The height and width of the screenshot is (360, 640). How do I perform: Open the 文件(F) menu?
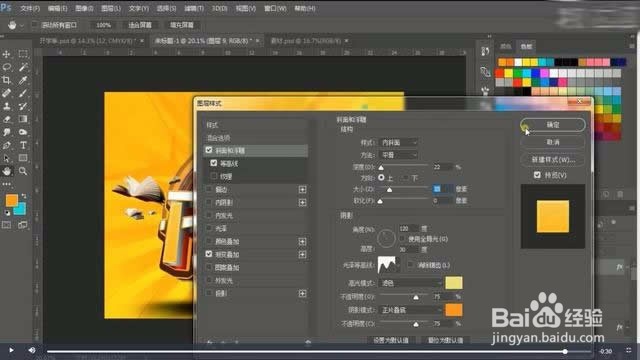click(30, 9)
